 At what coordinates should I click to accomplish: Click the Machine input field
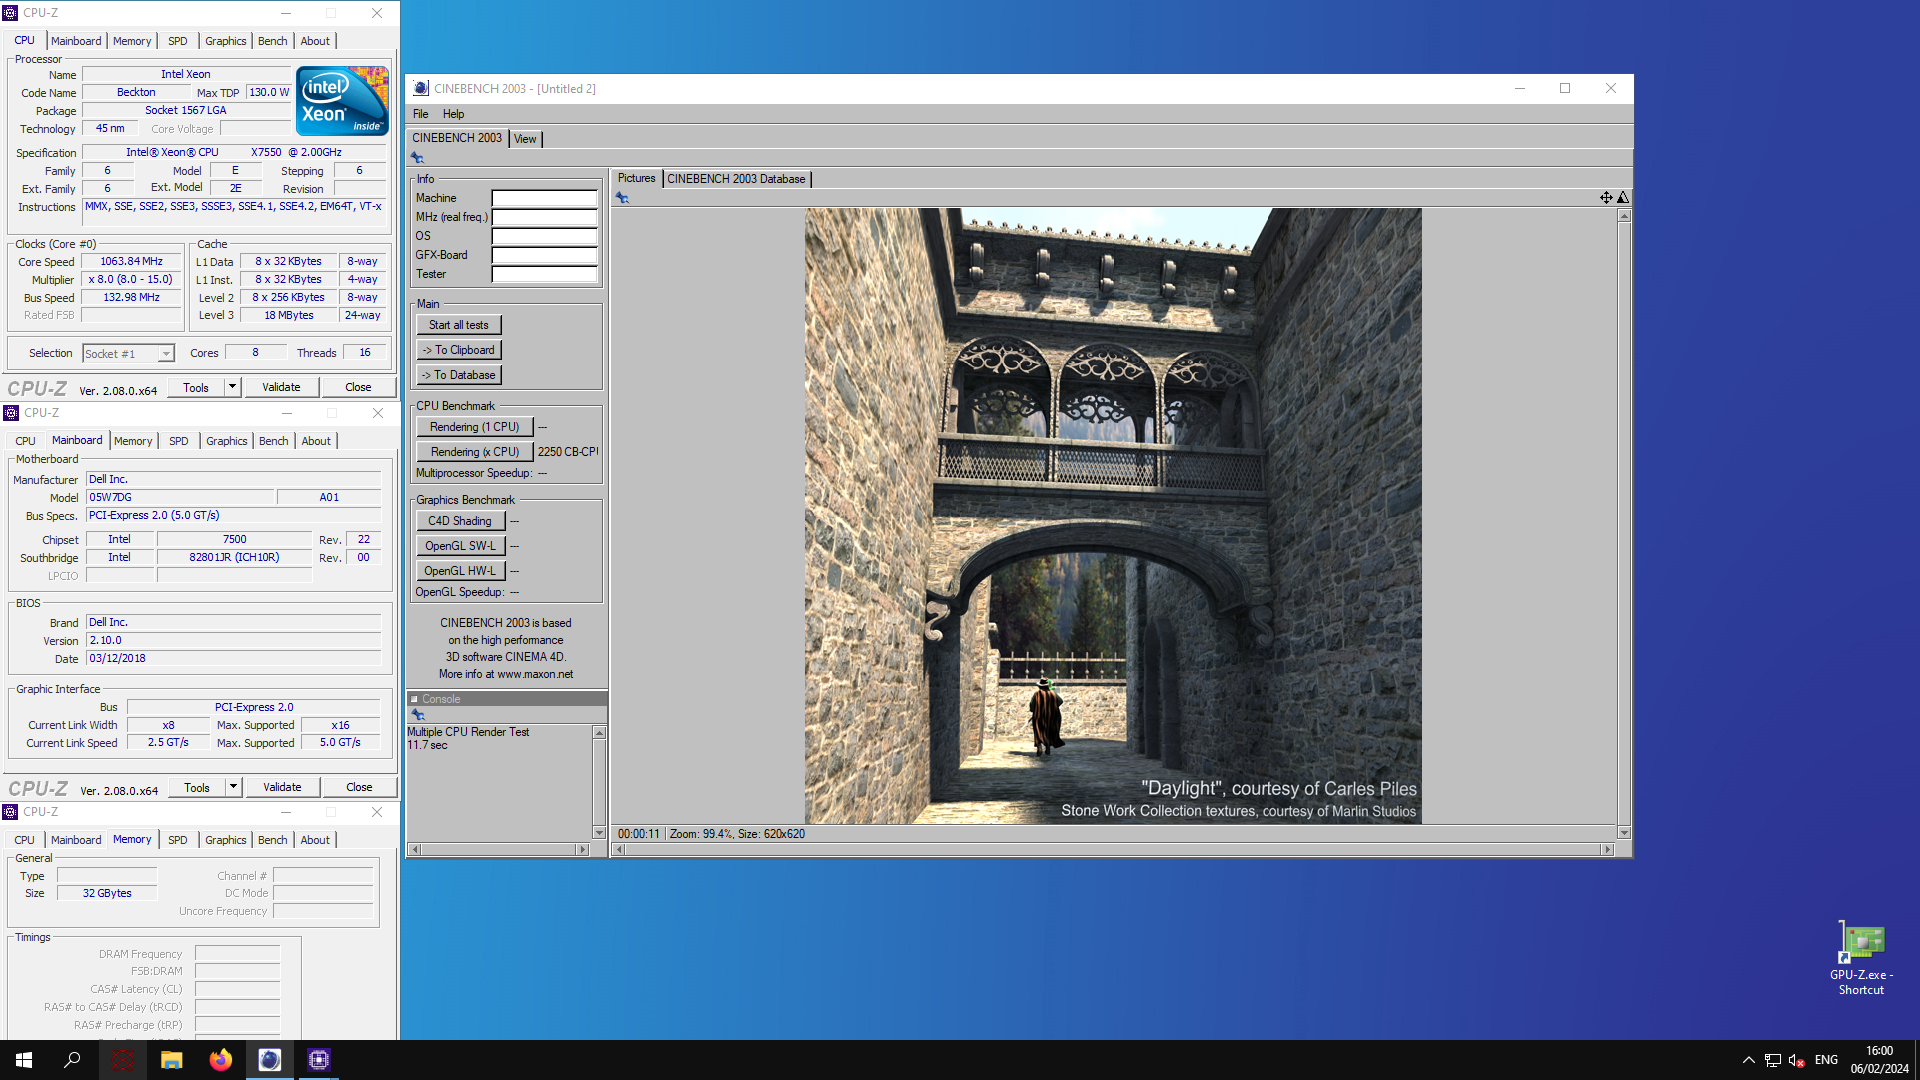pos(545,198)
